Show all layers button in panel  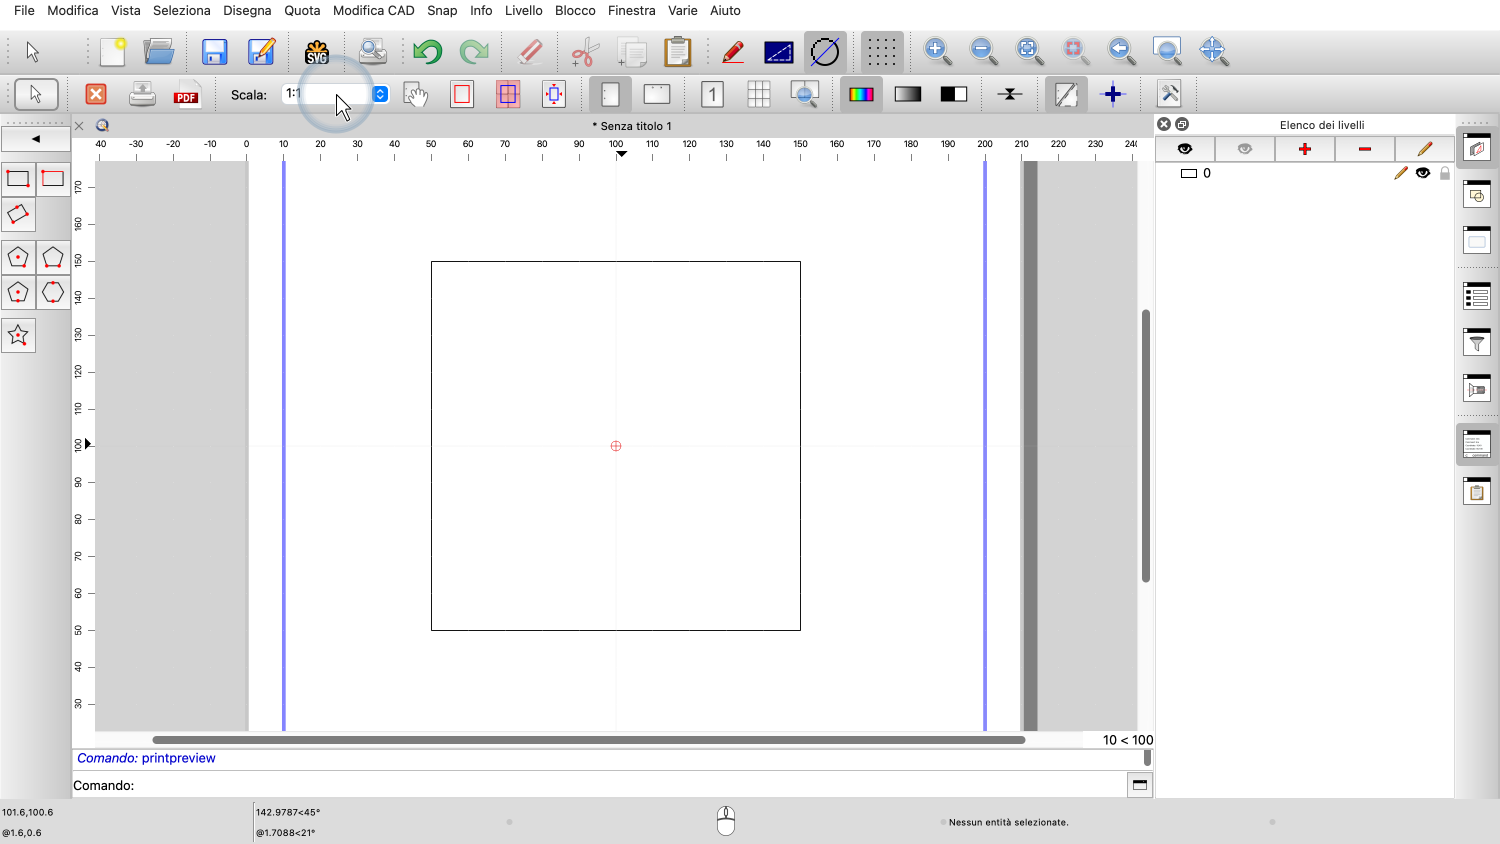coord(1185,149)
